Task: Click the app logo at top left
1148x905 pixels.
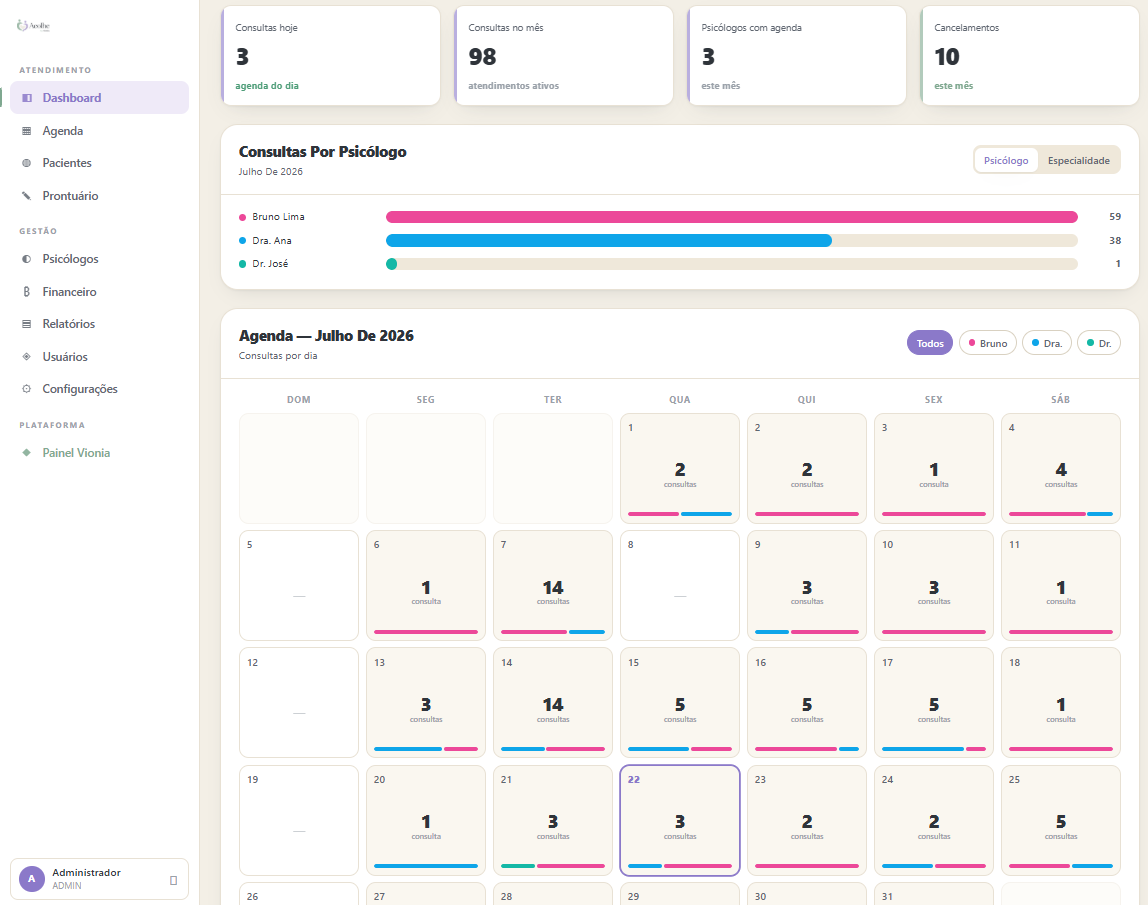Action: click(34, 26)
